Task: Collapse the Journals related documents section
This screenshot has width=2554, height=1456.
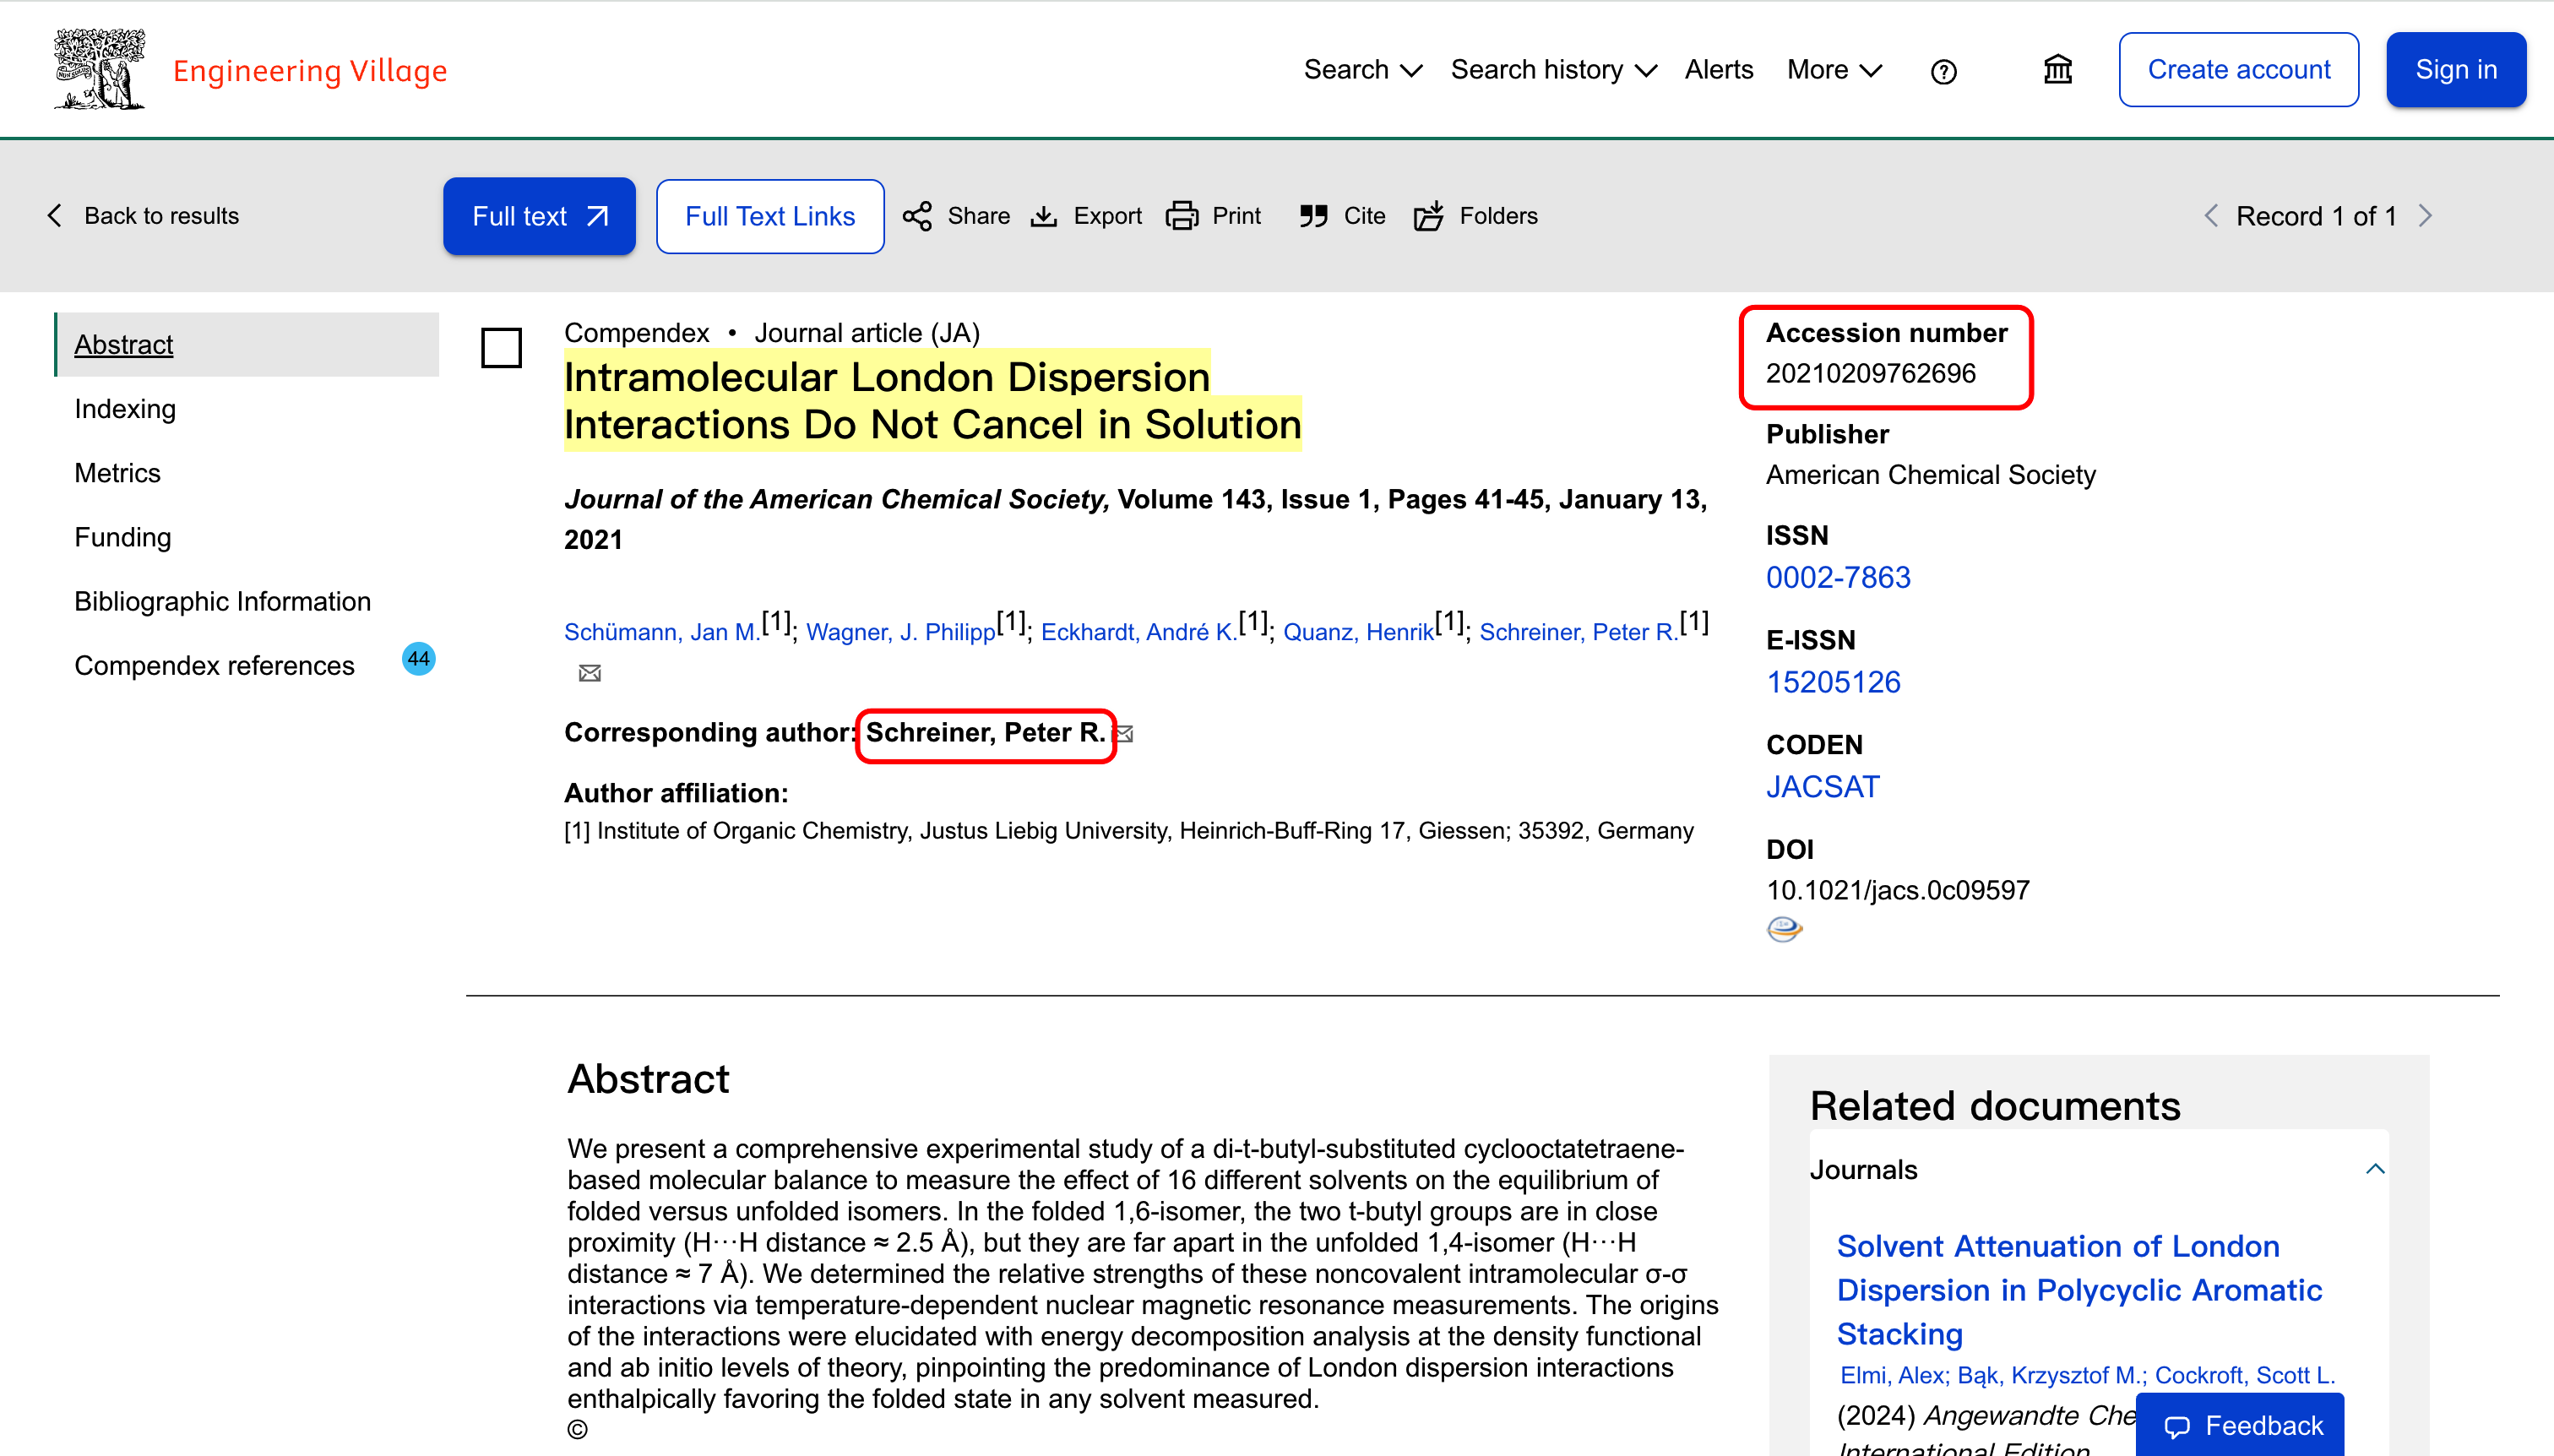Action: tap(2375, 1169)
